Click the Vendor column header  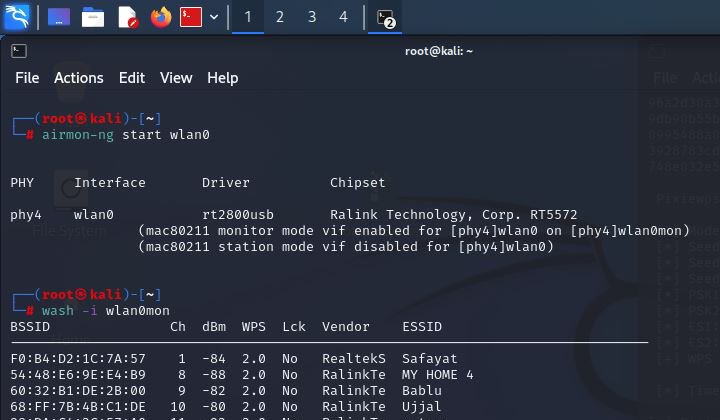click(x=346, y=326)
